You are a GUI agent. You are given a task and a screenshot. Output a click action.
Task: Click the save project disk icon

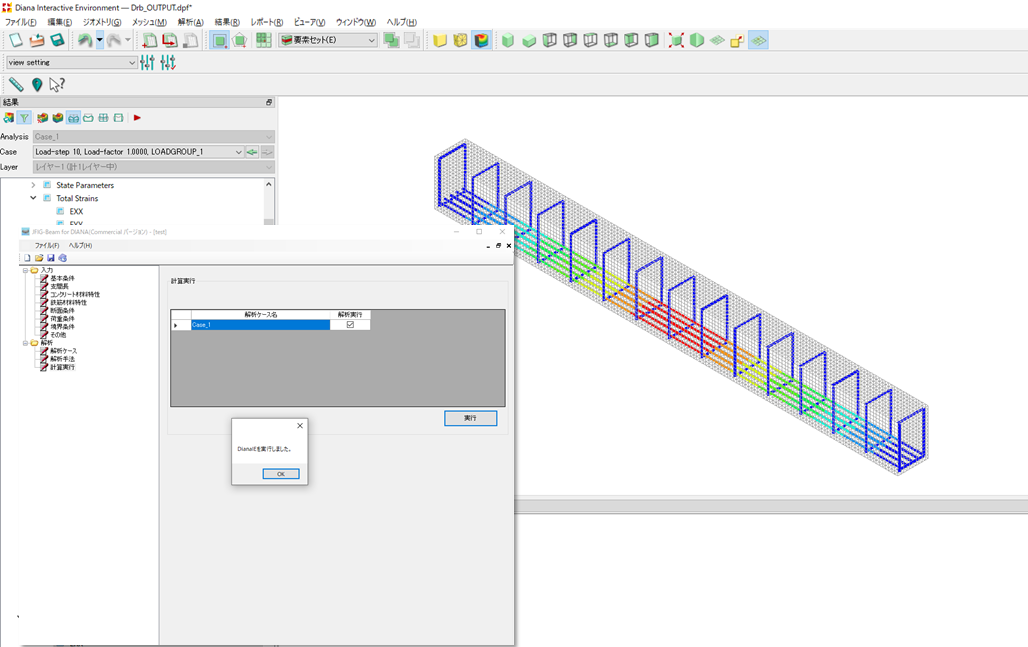click(x=57, y=40)
